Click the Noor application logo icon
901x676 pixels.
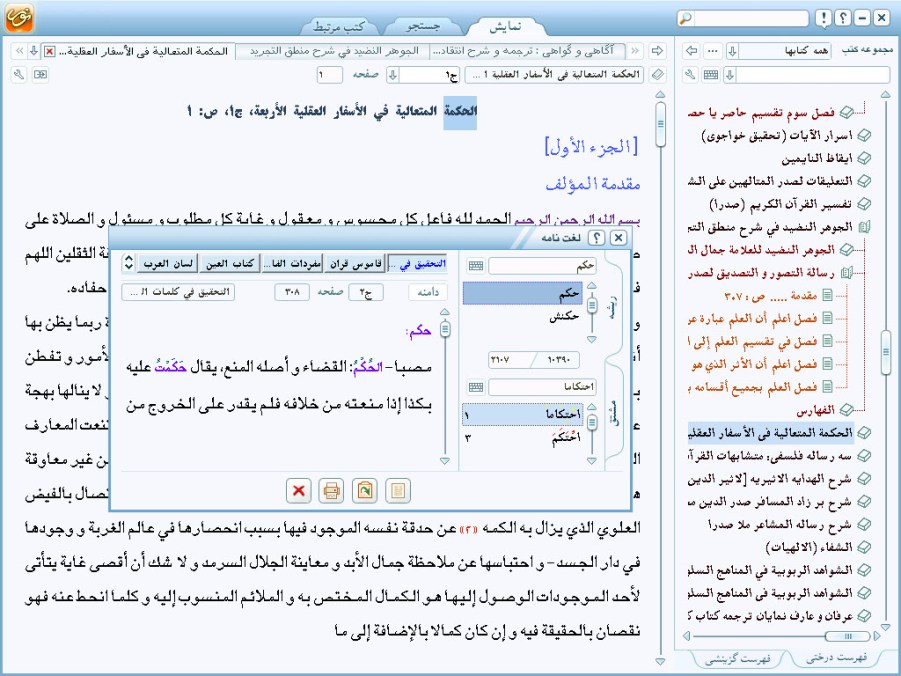19,17
